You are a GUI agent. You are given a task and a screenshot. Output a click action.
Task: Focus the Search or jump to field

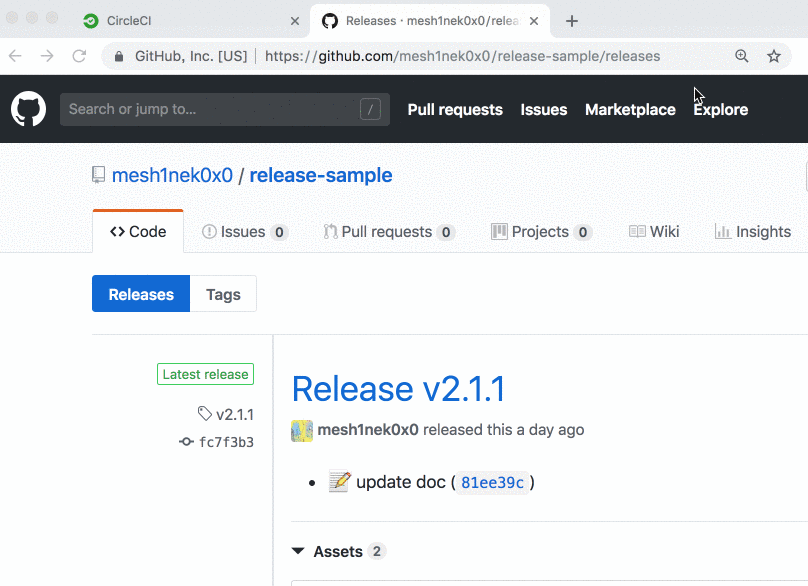tap(225, 109)
